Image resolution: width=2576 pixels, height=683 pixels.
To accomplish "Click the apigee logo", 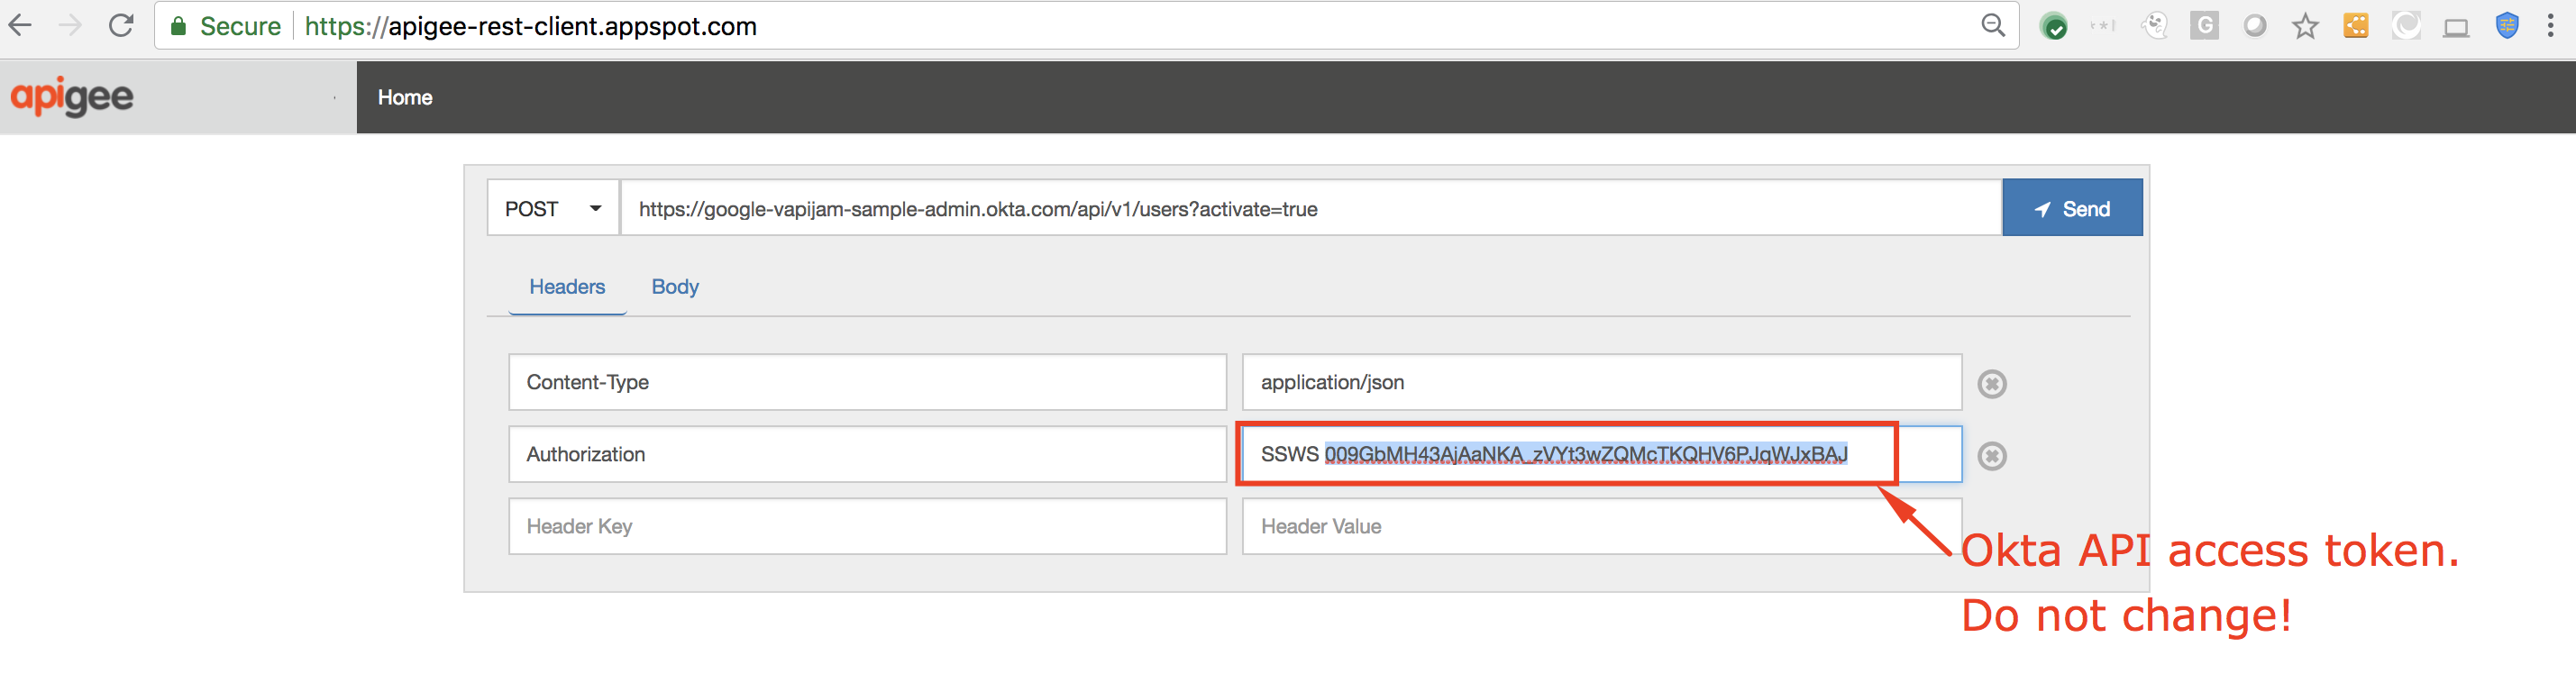I will [x=72, y=97].
